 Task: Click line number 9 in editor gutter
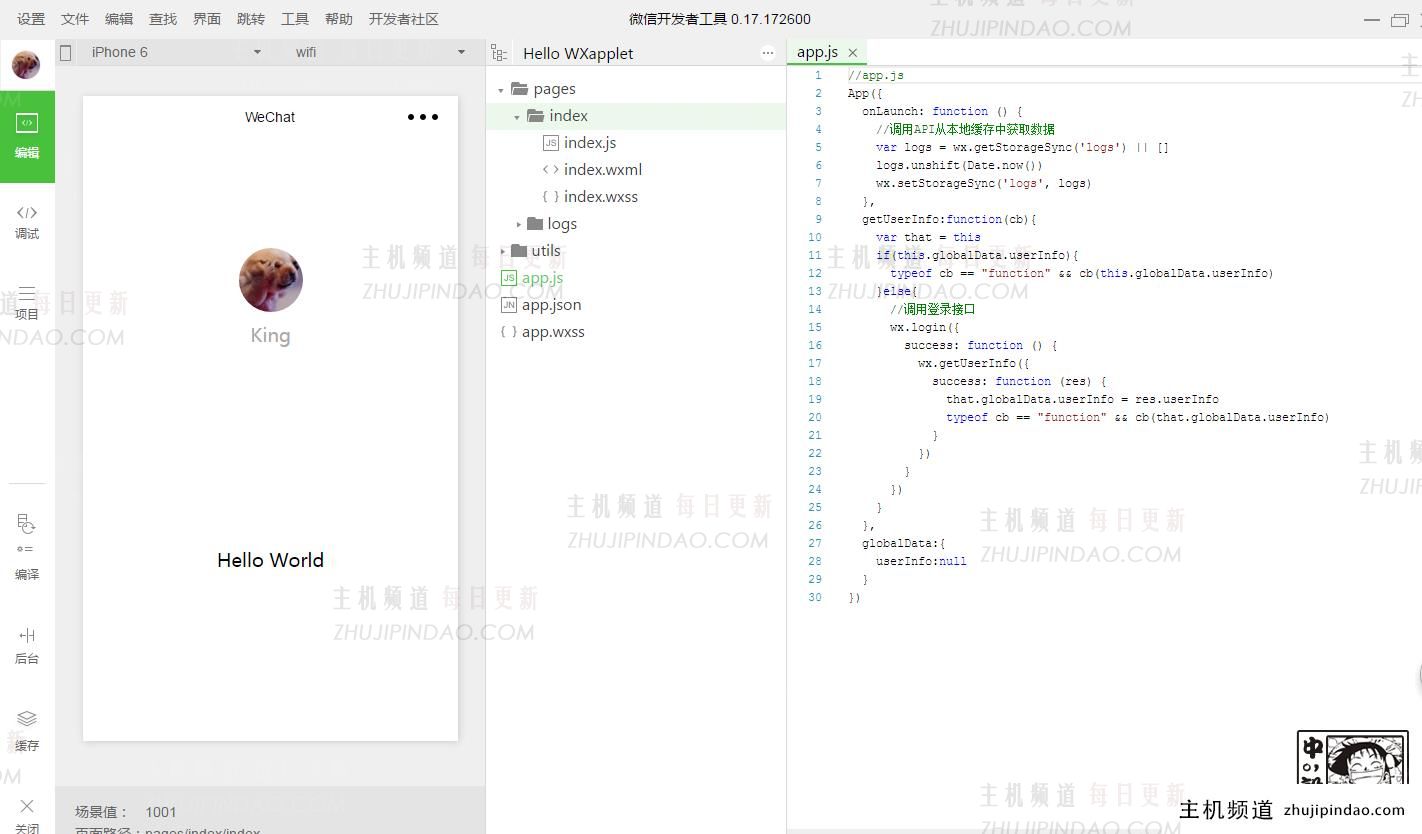coord(819,219)
